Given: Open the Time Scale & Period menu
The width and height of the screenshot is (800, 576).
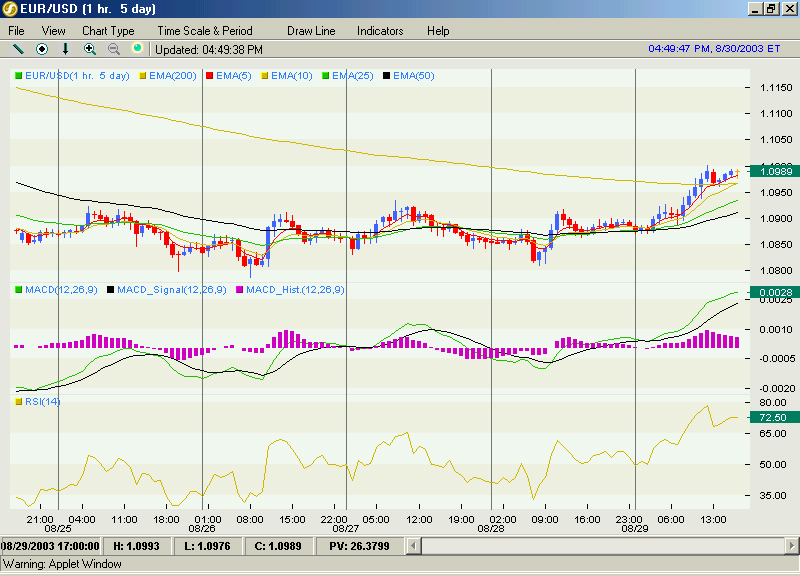Looking at the screenshot, I should [205, 31].
